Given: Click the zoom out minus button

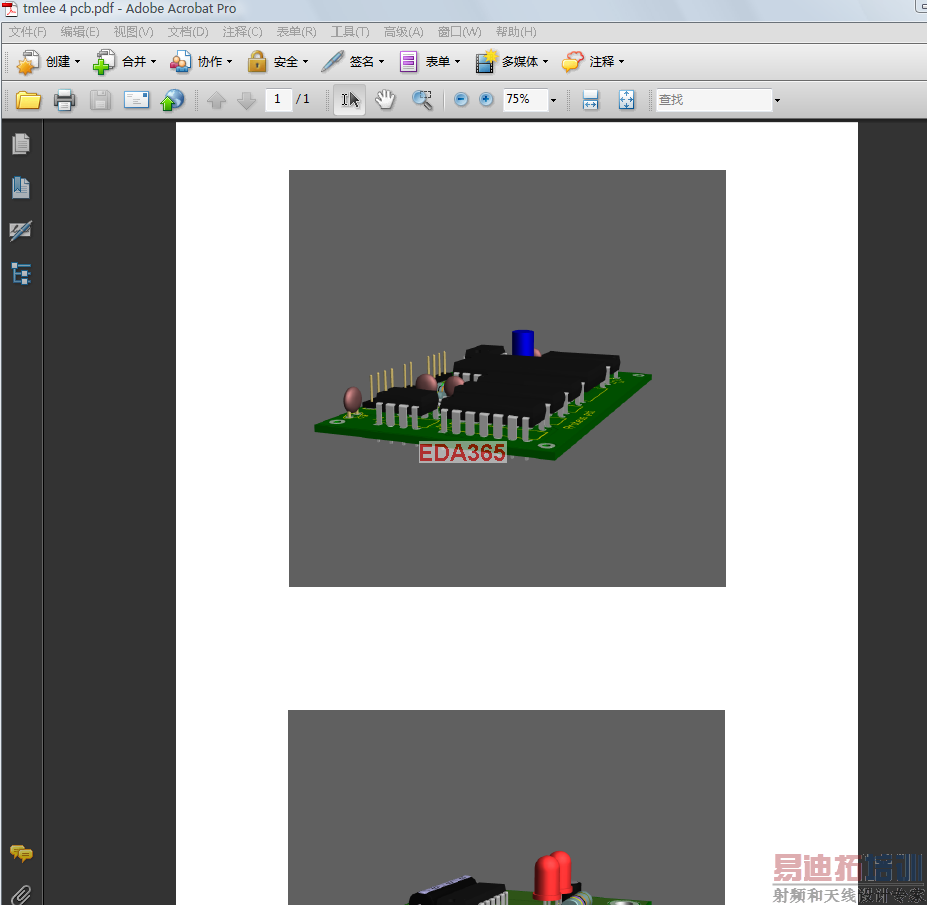Looking at the screenshot, I should pyautogui.click(x=461, y=99).
